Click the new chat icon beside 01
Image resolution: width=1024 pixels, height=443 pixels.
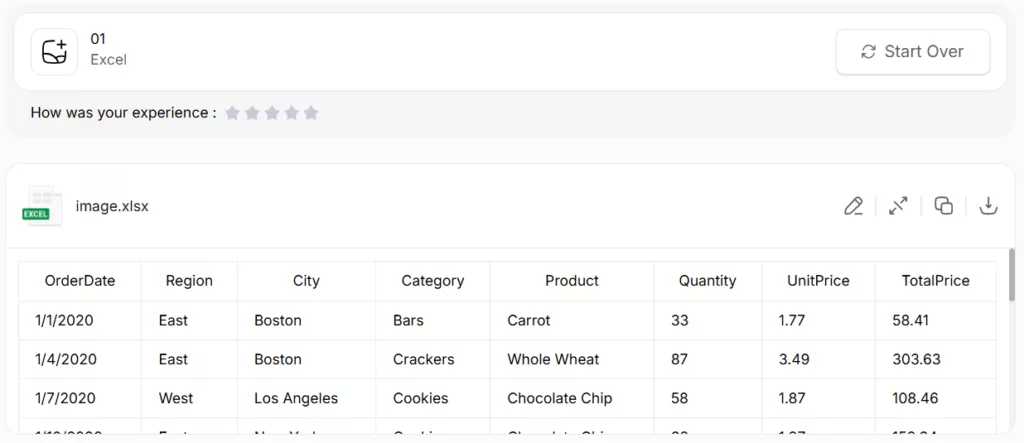coord(54,51)
